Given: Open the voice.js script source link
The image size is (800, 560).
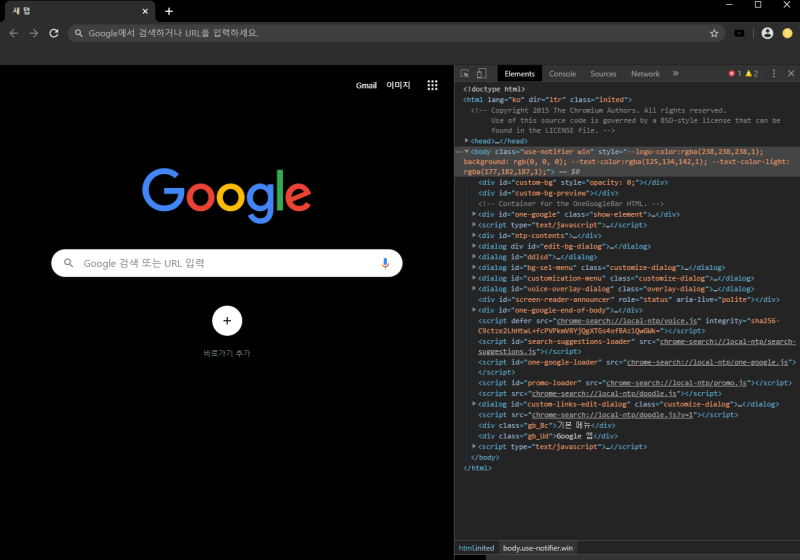Looking at the screenshot, I should [x=627, y=321].
